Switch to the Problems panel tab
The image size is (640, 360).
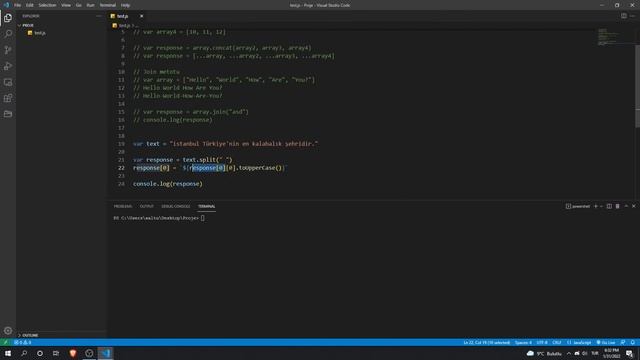pos(123,206)
